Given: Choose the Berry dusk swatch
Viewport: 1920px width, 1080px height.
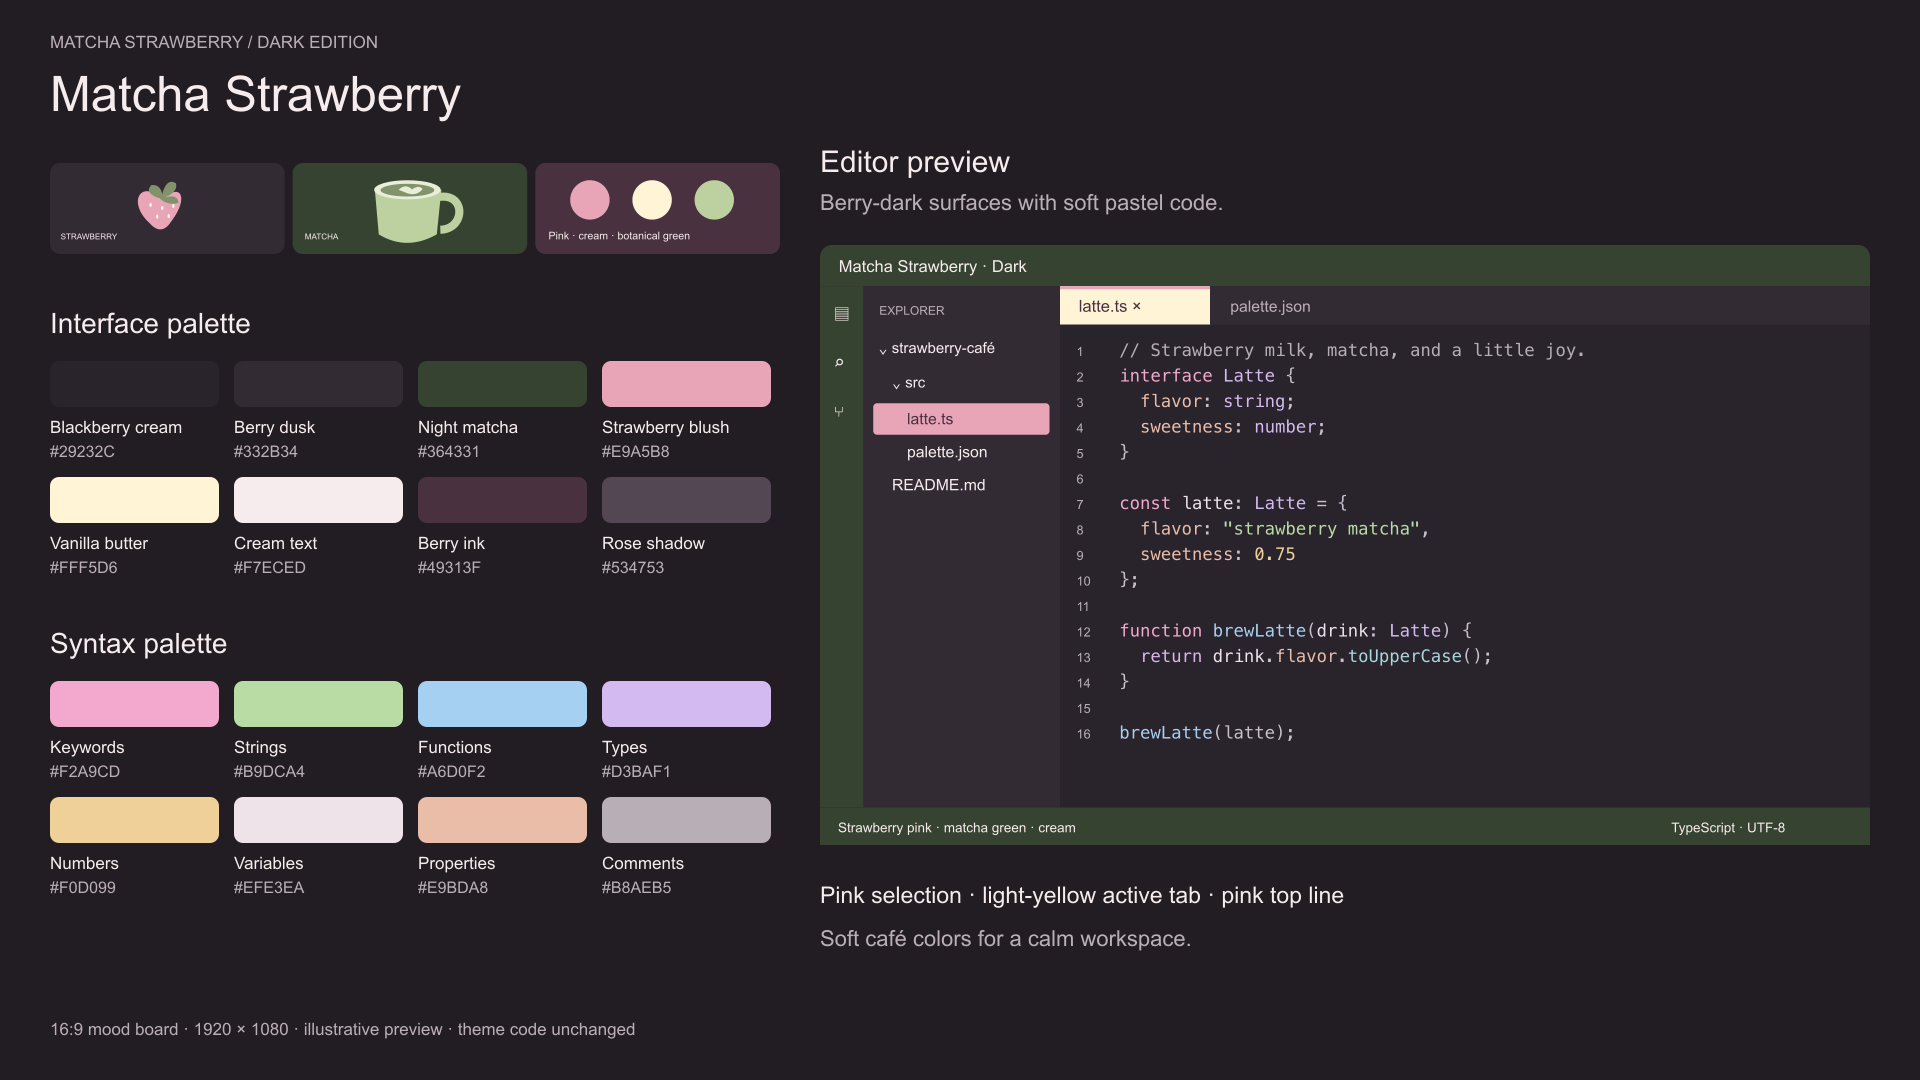Looking at the screenshot, I should click(x=318, y=384).
